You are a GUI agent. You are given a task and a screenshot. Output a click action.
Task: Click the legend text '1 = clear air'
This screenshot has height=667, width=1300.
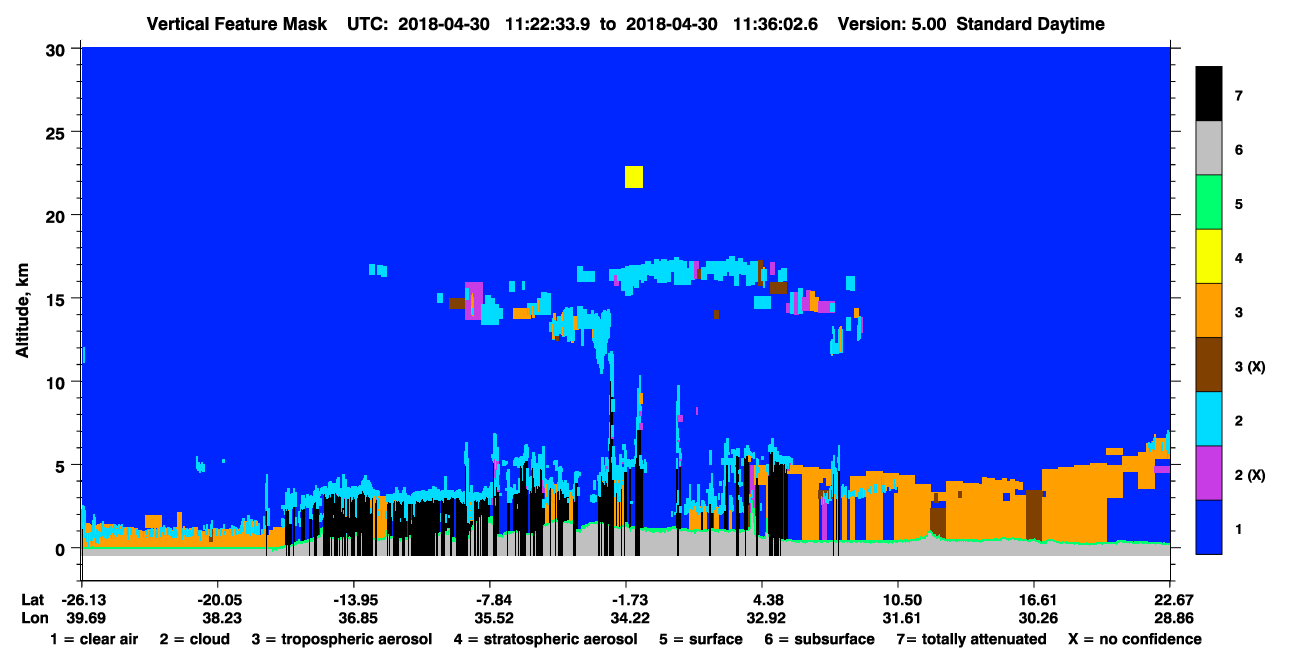94,639
